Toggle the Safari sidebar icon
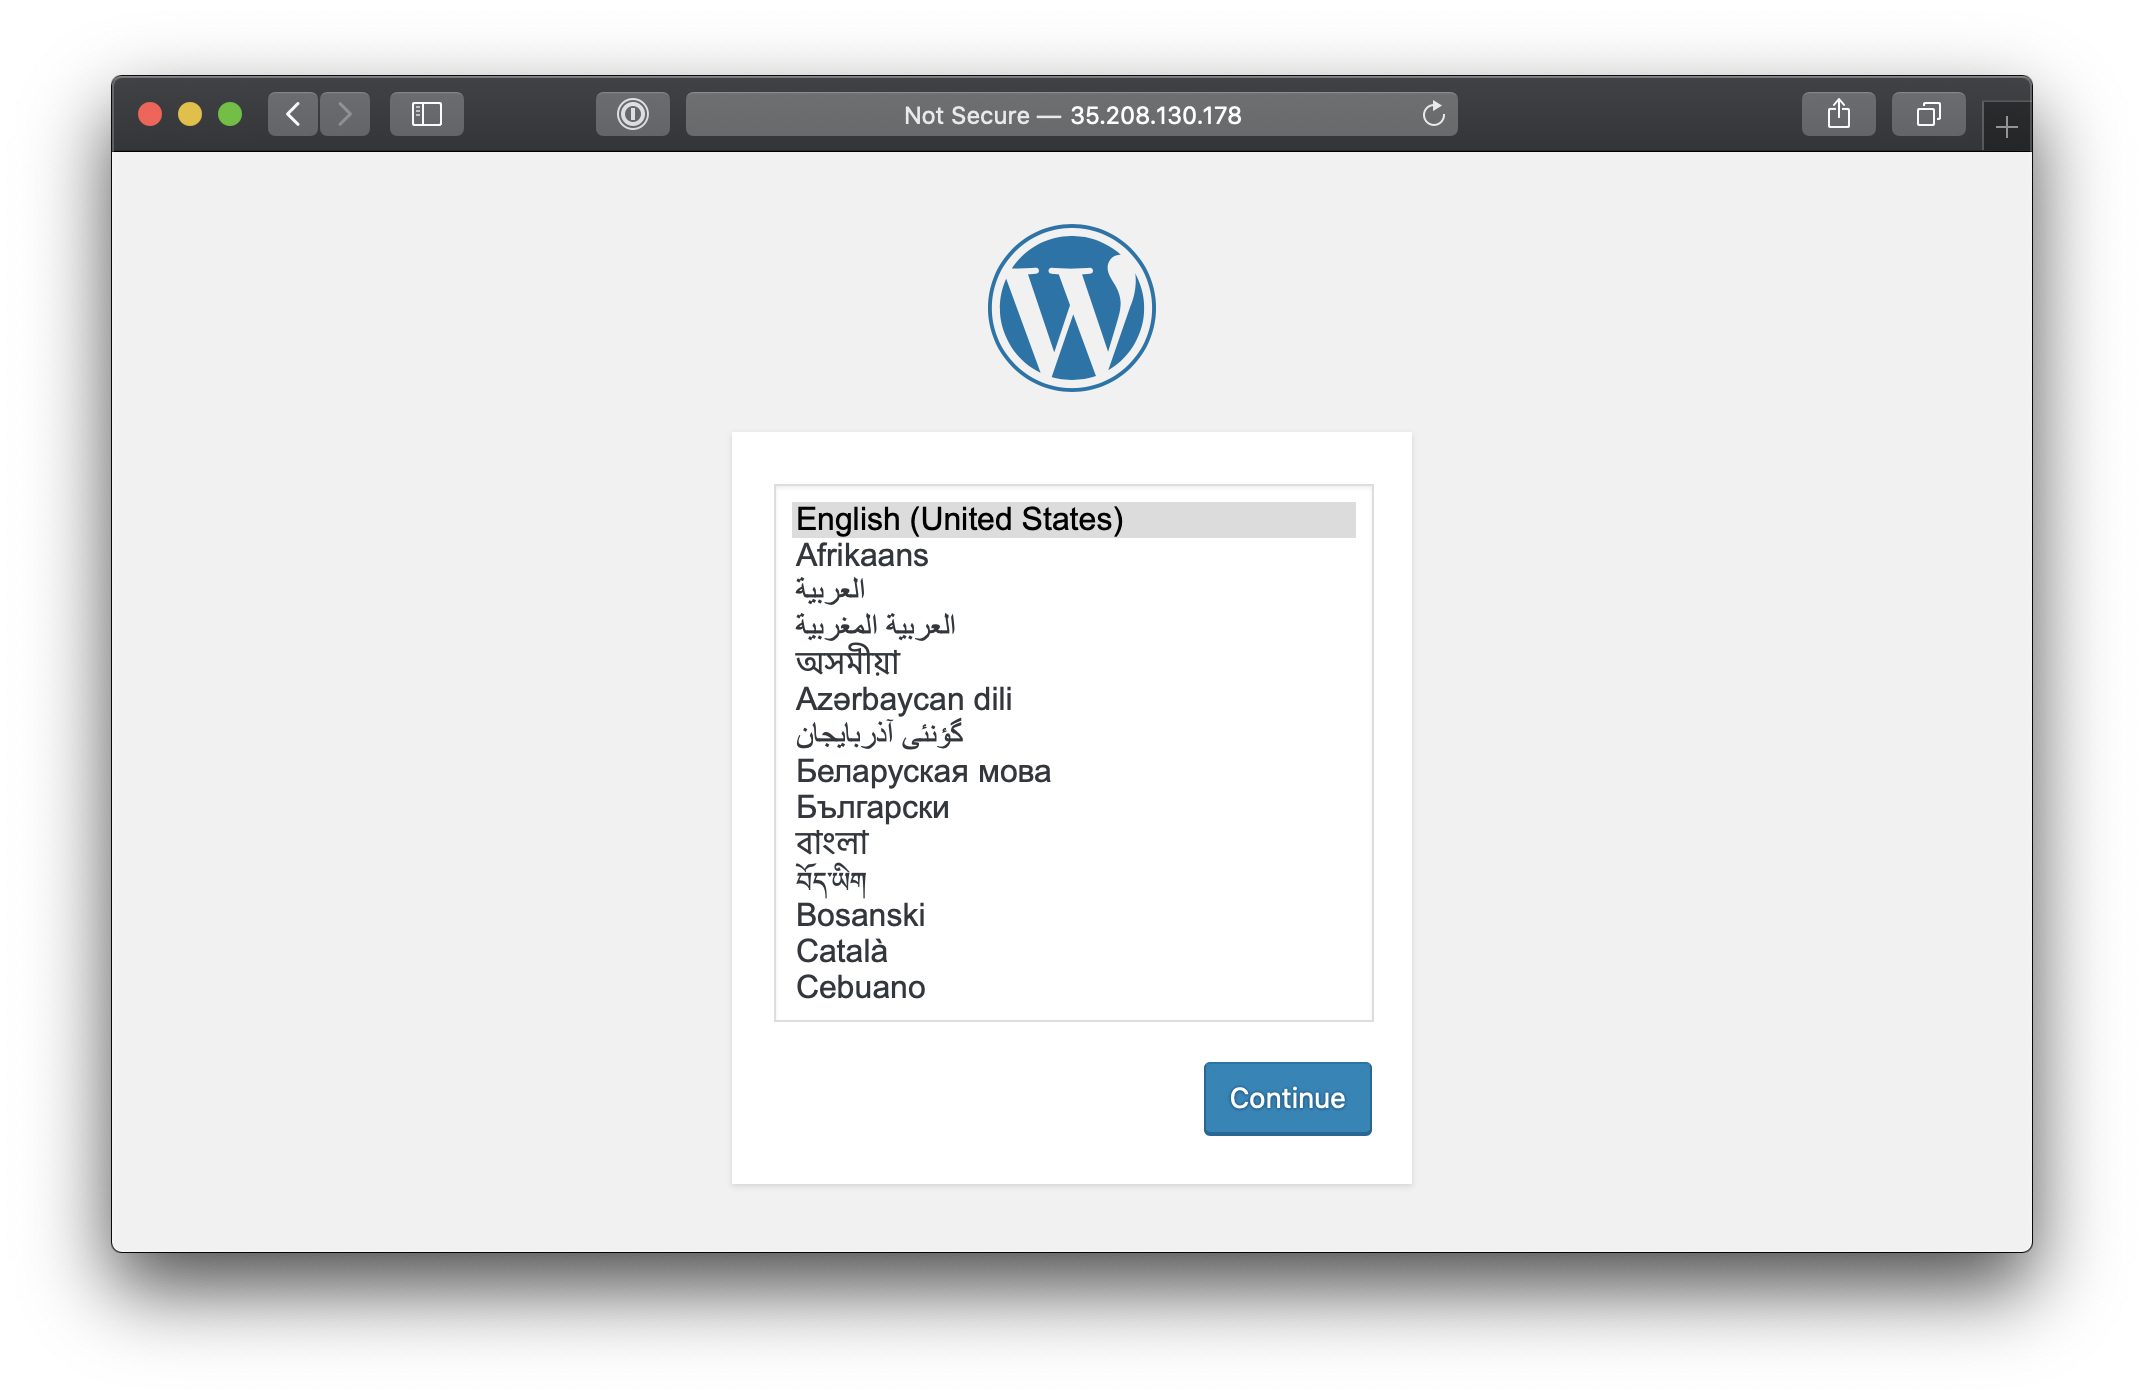Screen dimensions: 2144x1400 pos(427,114)
